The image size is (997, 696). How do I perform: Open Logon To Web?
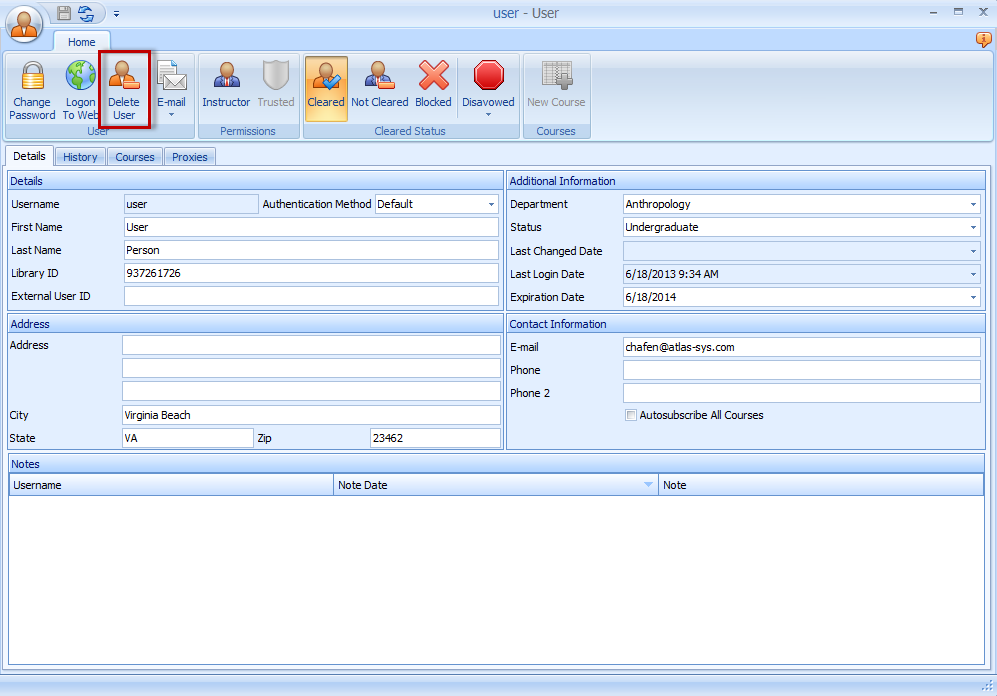tap(80, 88)
